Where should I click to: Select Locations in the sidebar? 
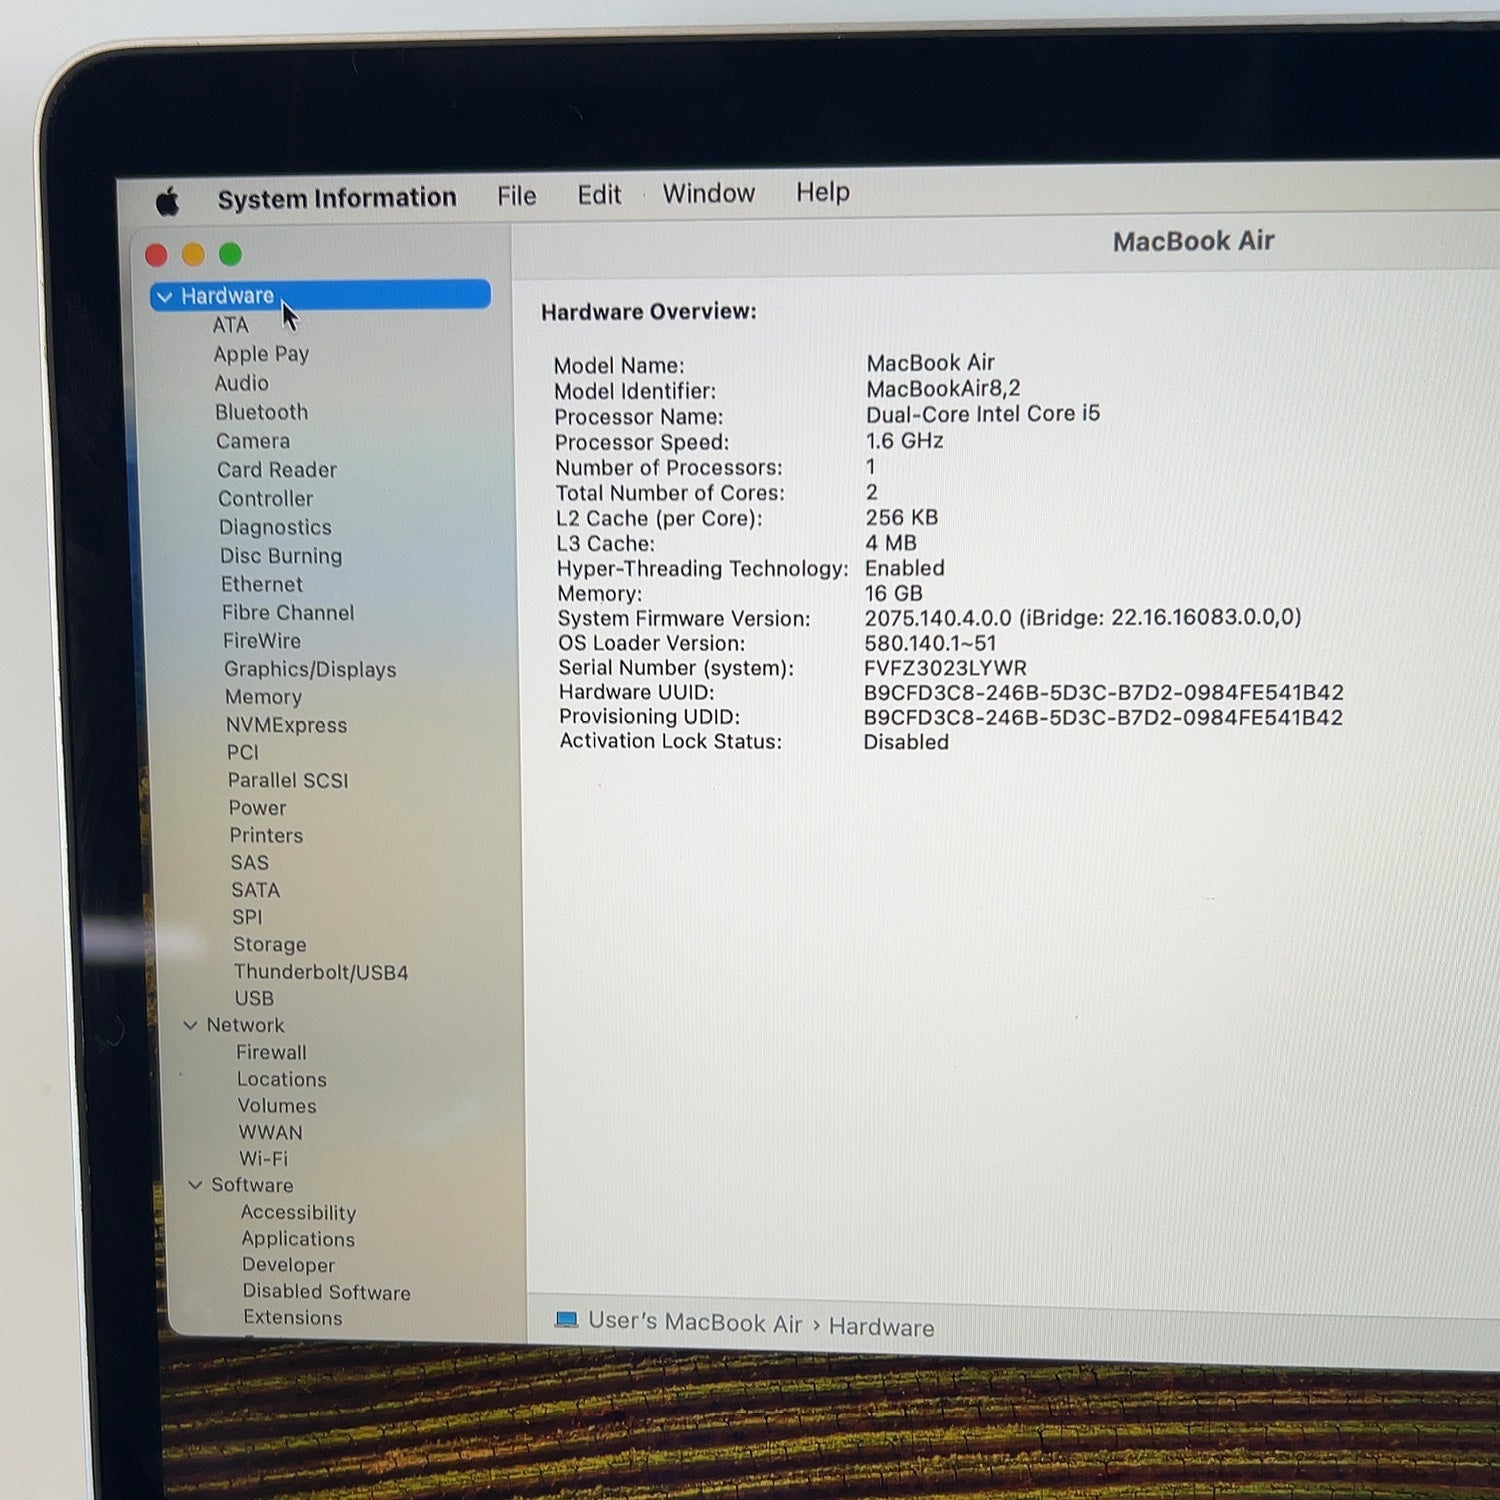(x=281, y=1079)
